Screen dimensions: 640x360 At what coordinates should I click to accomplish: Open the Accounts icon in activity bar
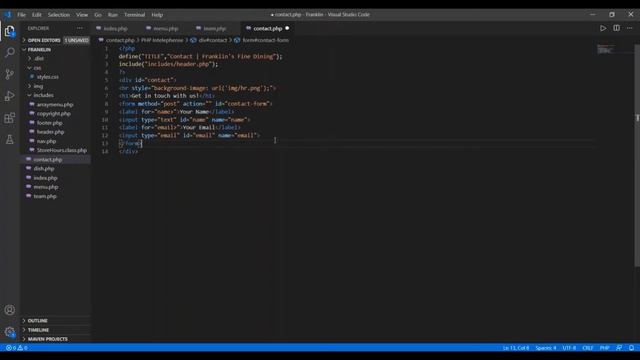tap(10, 310)
